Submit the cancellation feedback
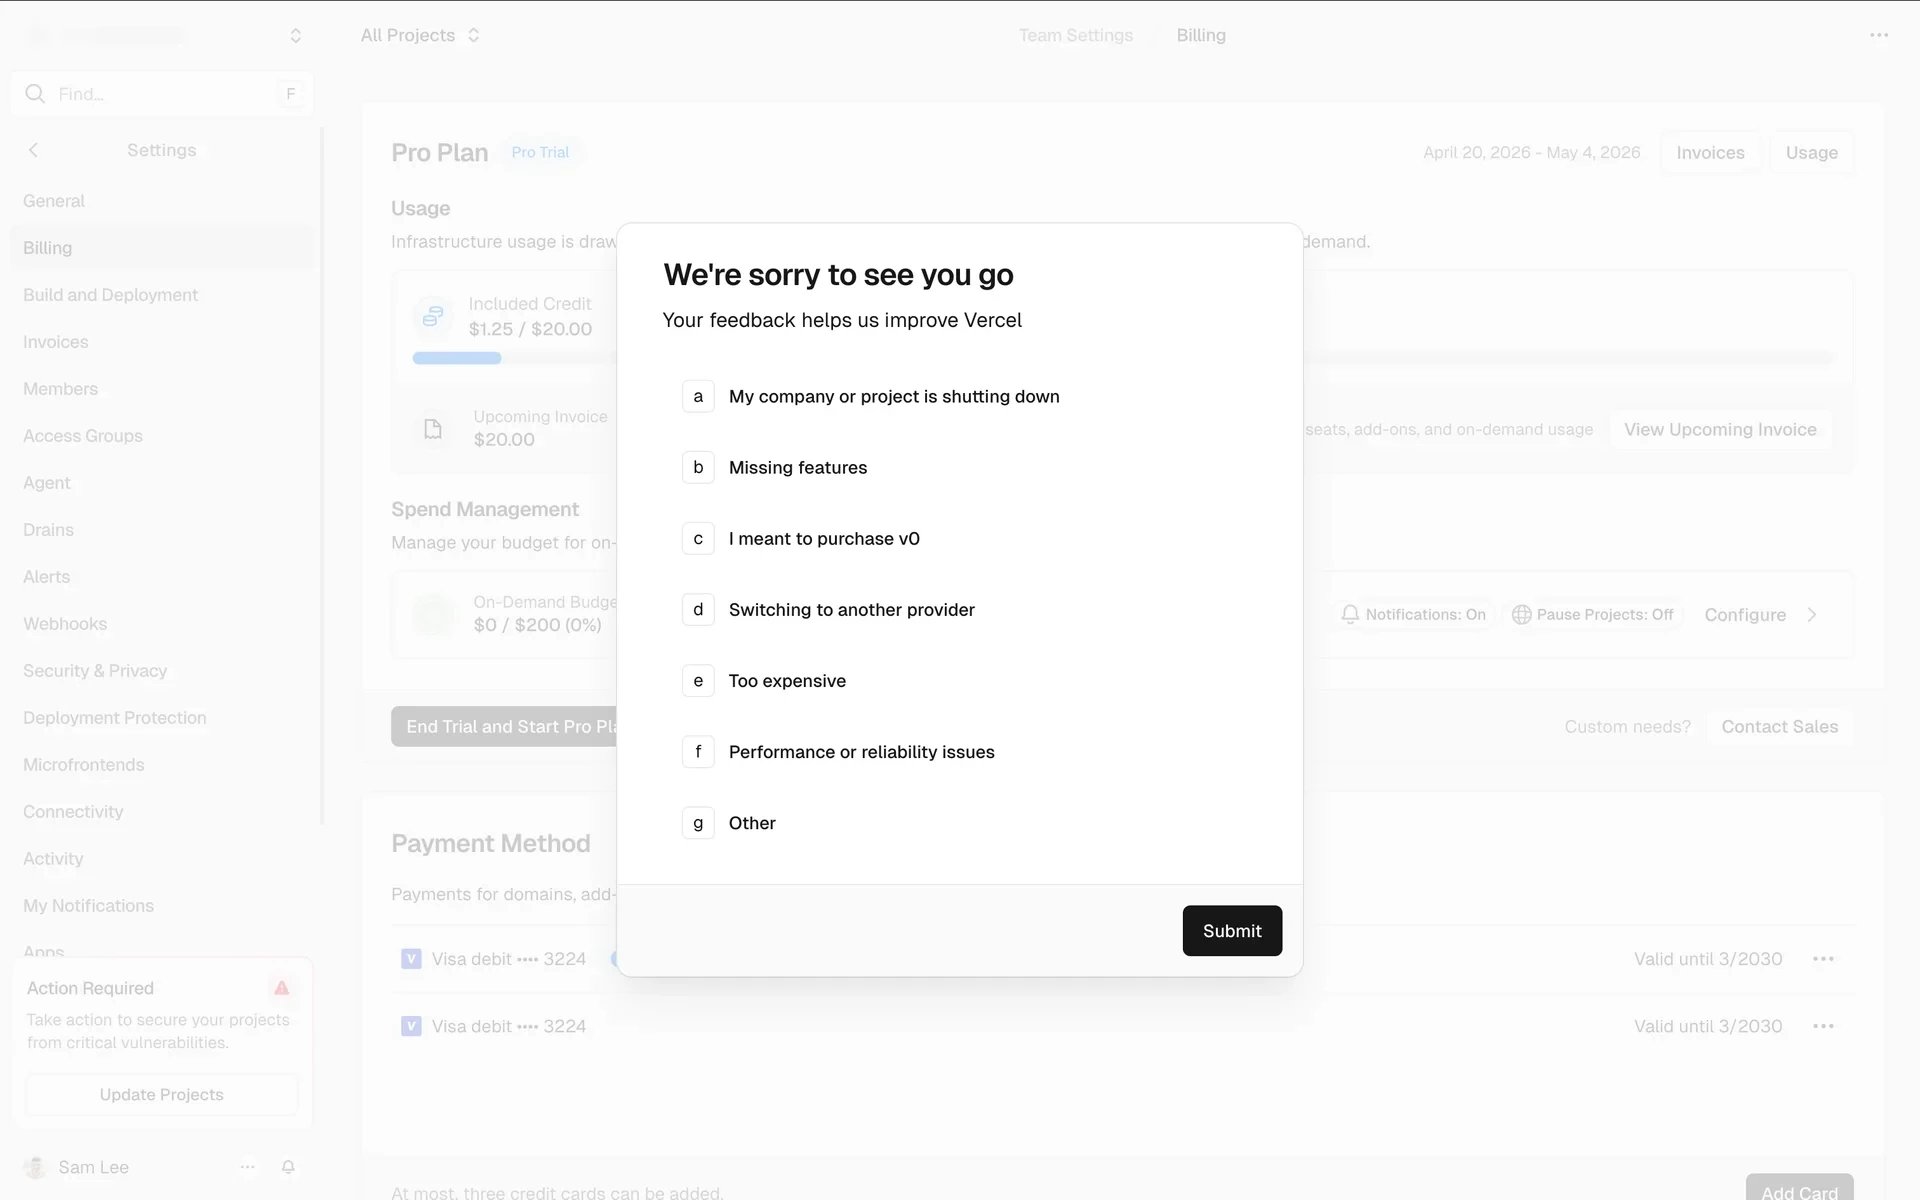 point(1232,931)
